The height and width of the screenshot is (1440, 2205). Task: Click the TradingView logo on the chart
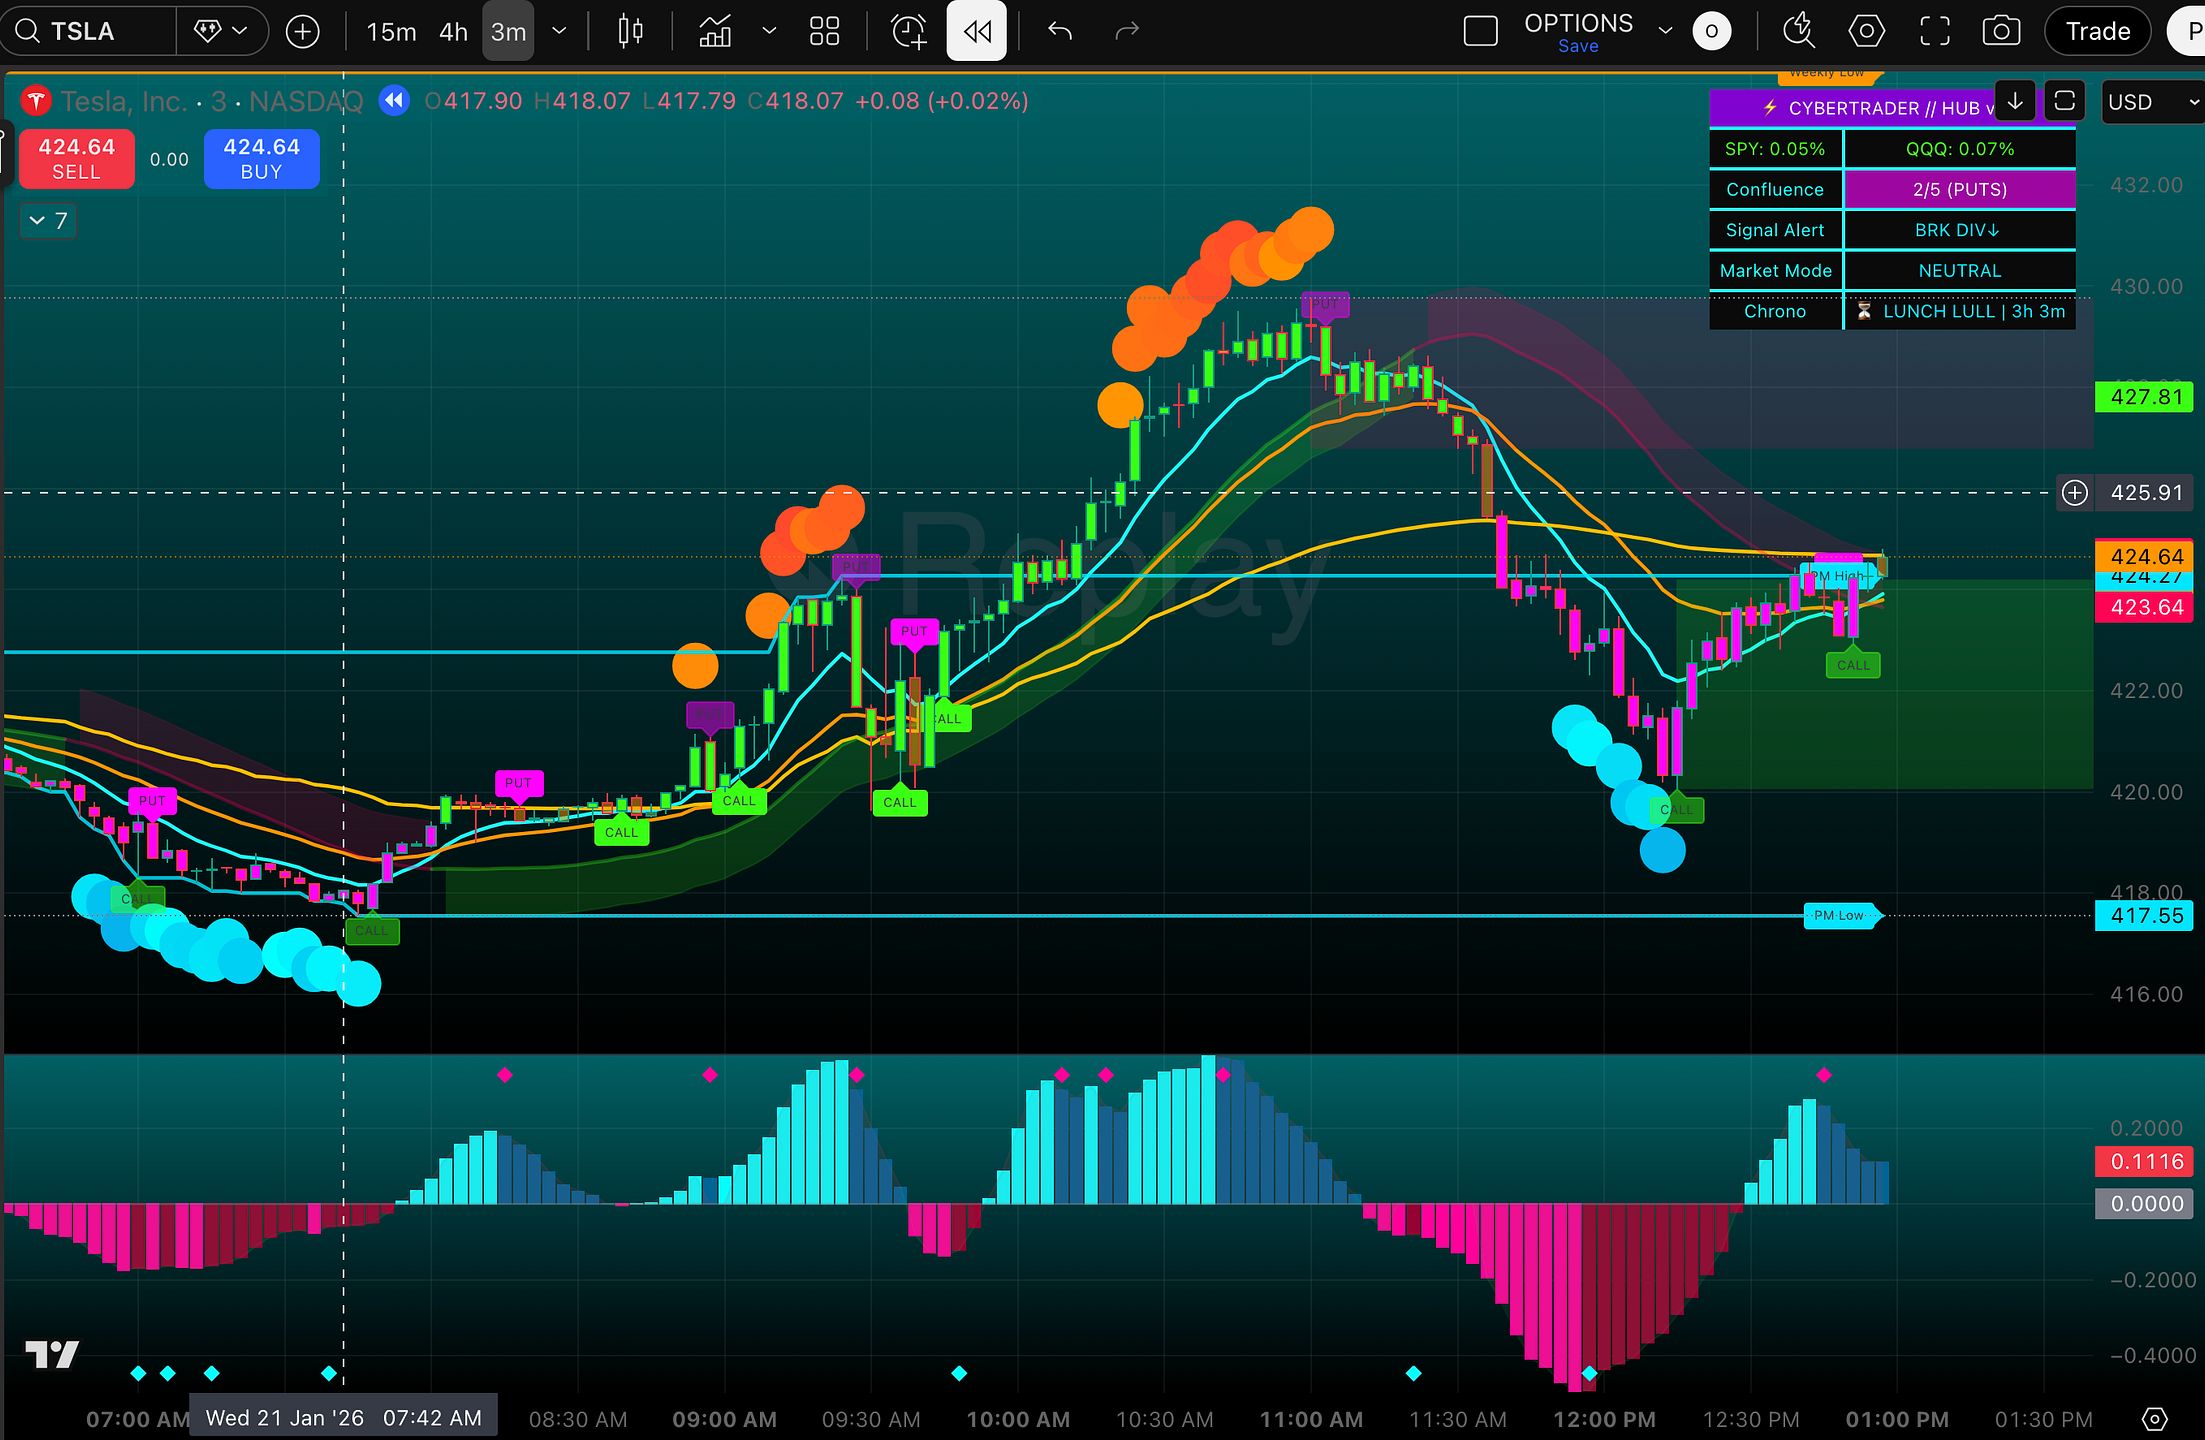pos(52,1355)
